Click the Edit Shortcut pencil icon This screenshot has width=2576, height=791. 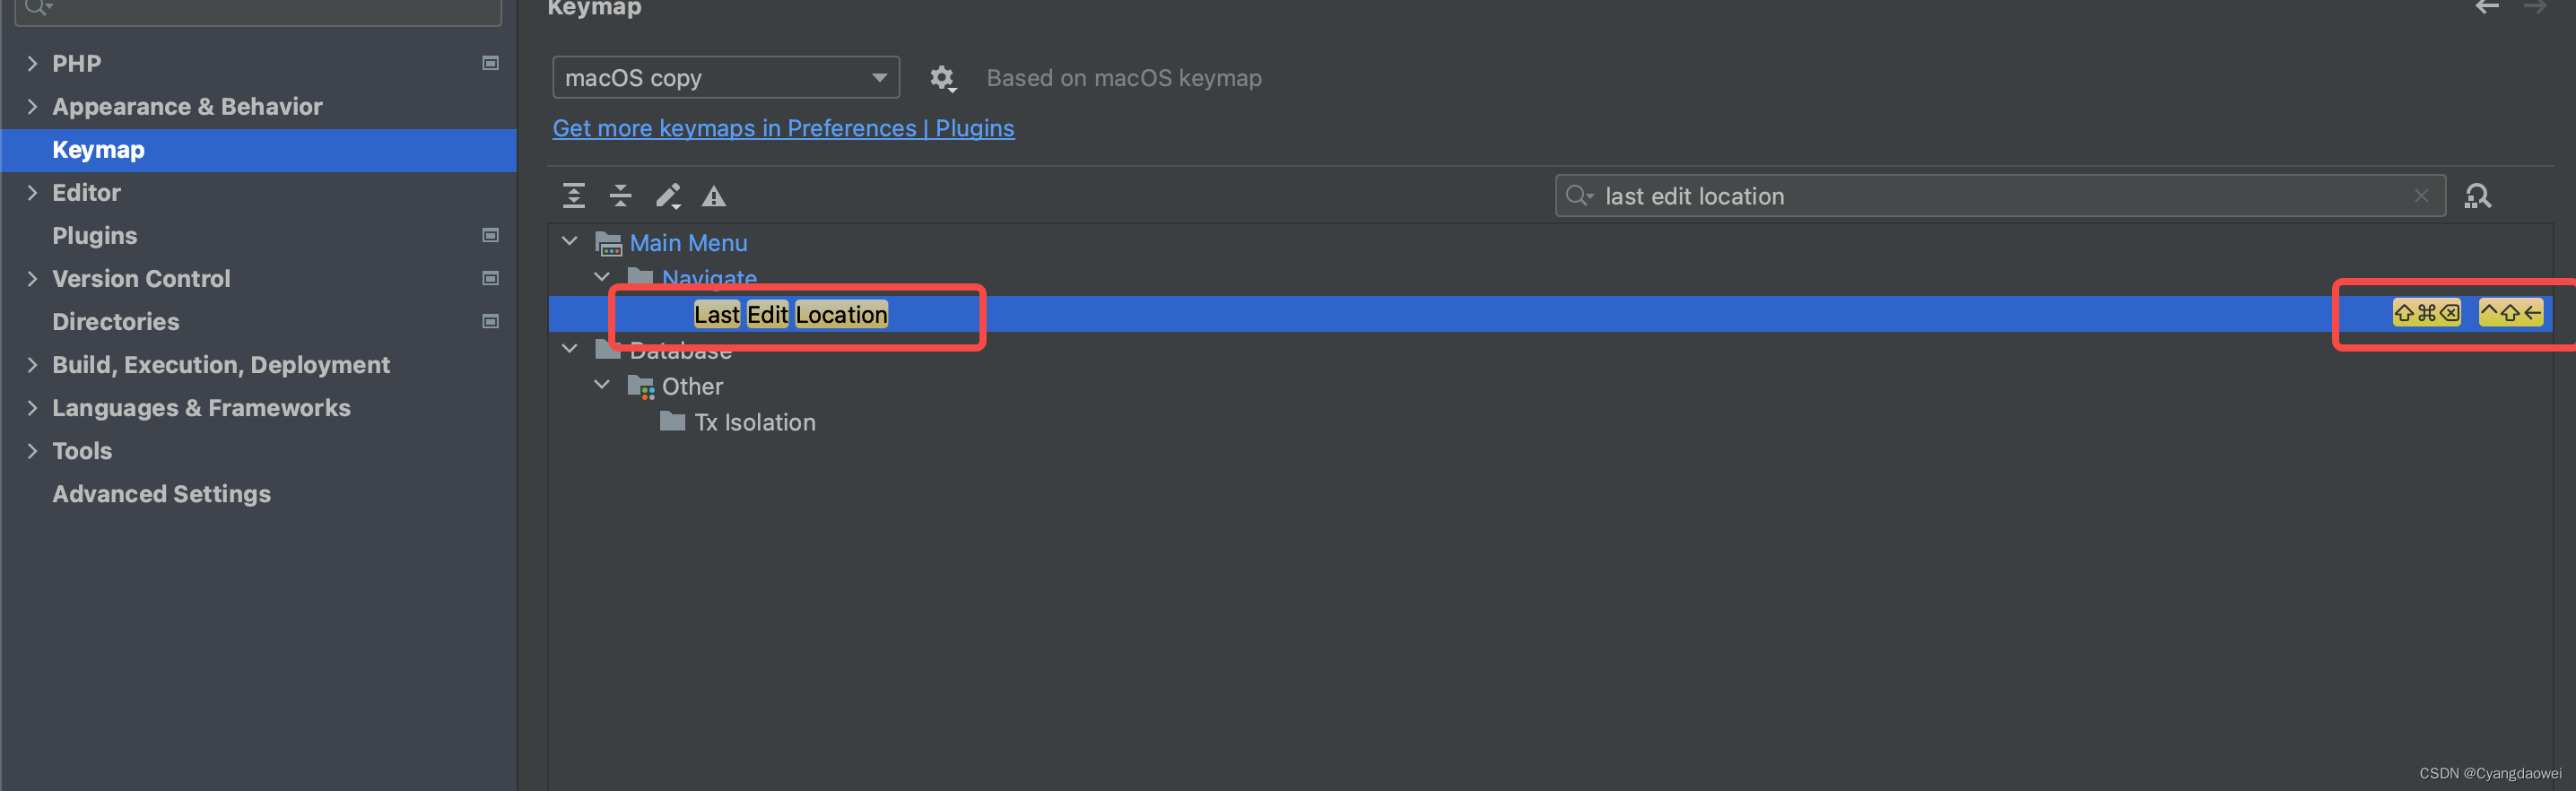click(x=668, y=196)
